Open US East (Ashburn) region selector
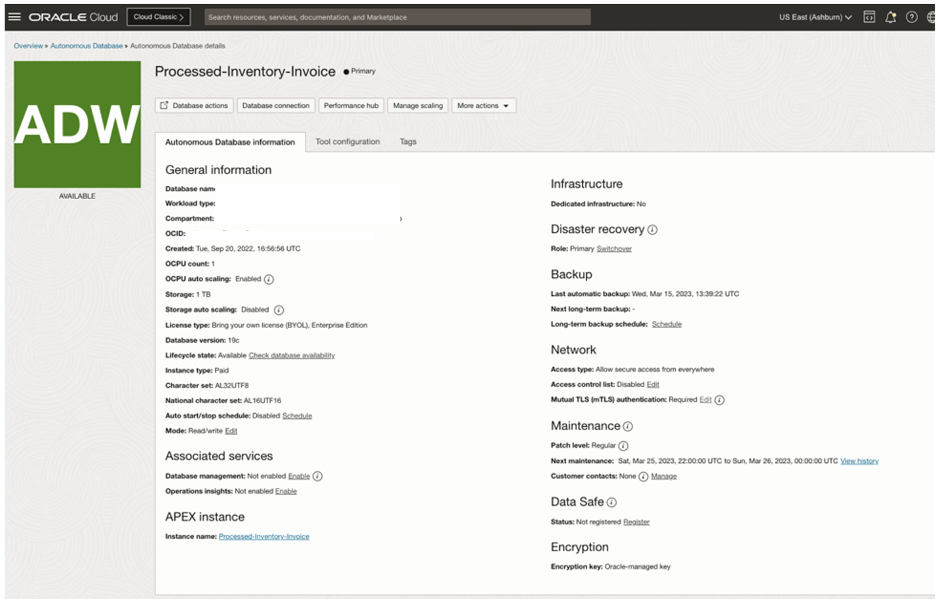 pos(816,17)
